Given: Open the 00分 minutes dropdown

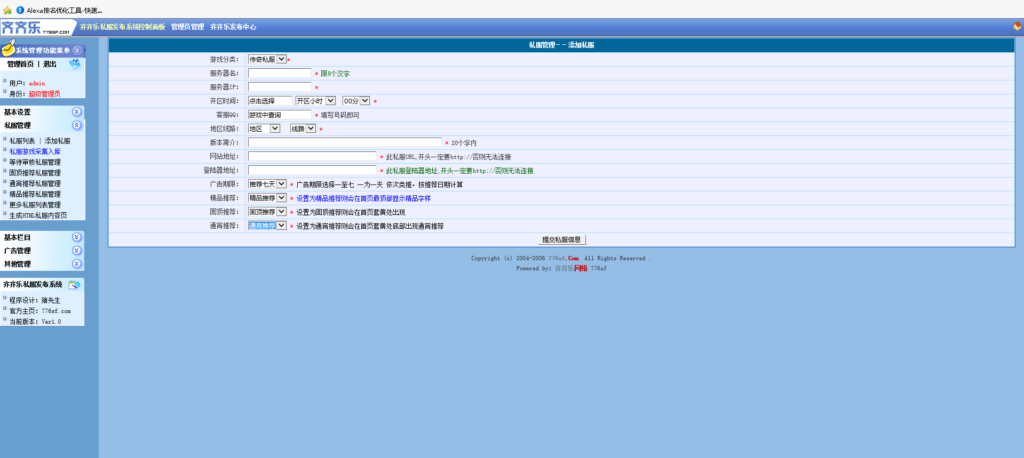Looking at the screenshot, I should pos(356,101).
